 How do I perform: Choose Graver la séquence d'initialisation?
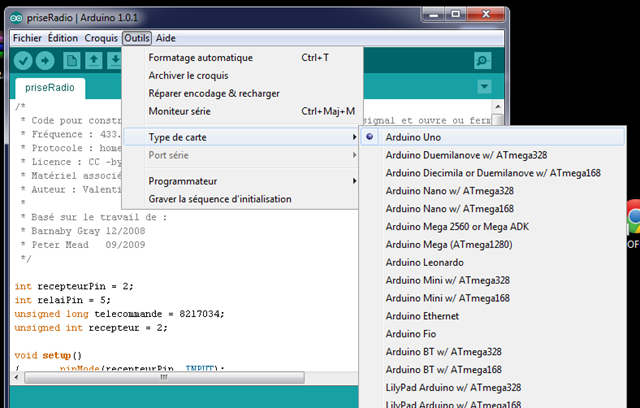[241, 199]
